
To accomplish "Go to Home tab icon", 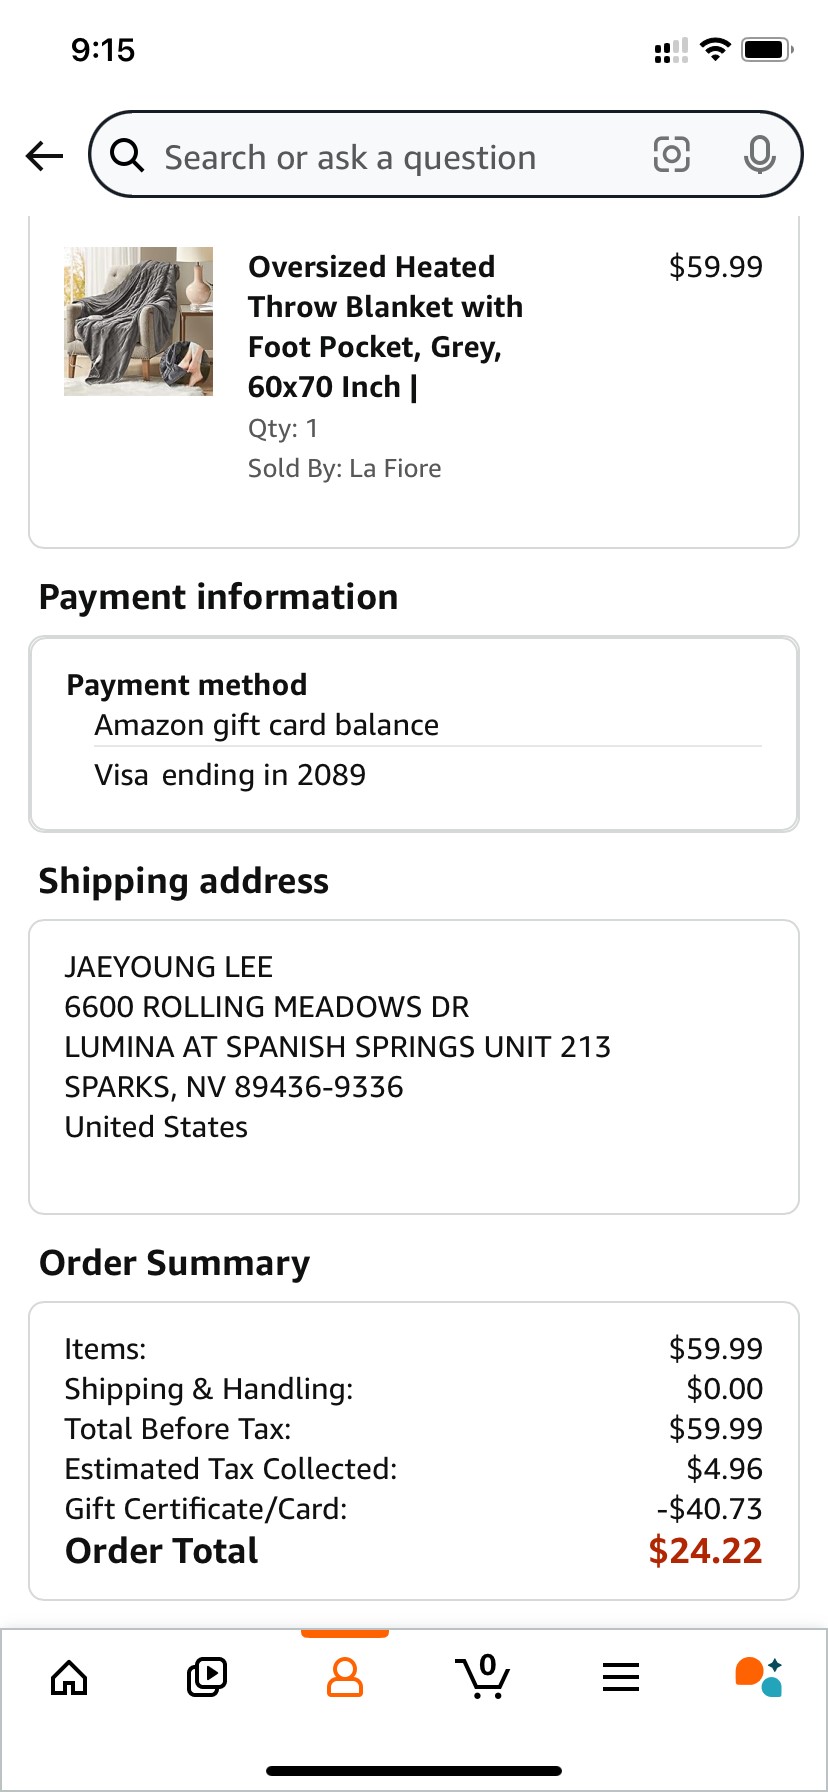I will click(69, 1677).
